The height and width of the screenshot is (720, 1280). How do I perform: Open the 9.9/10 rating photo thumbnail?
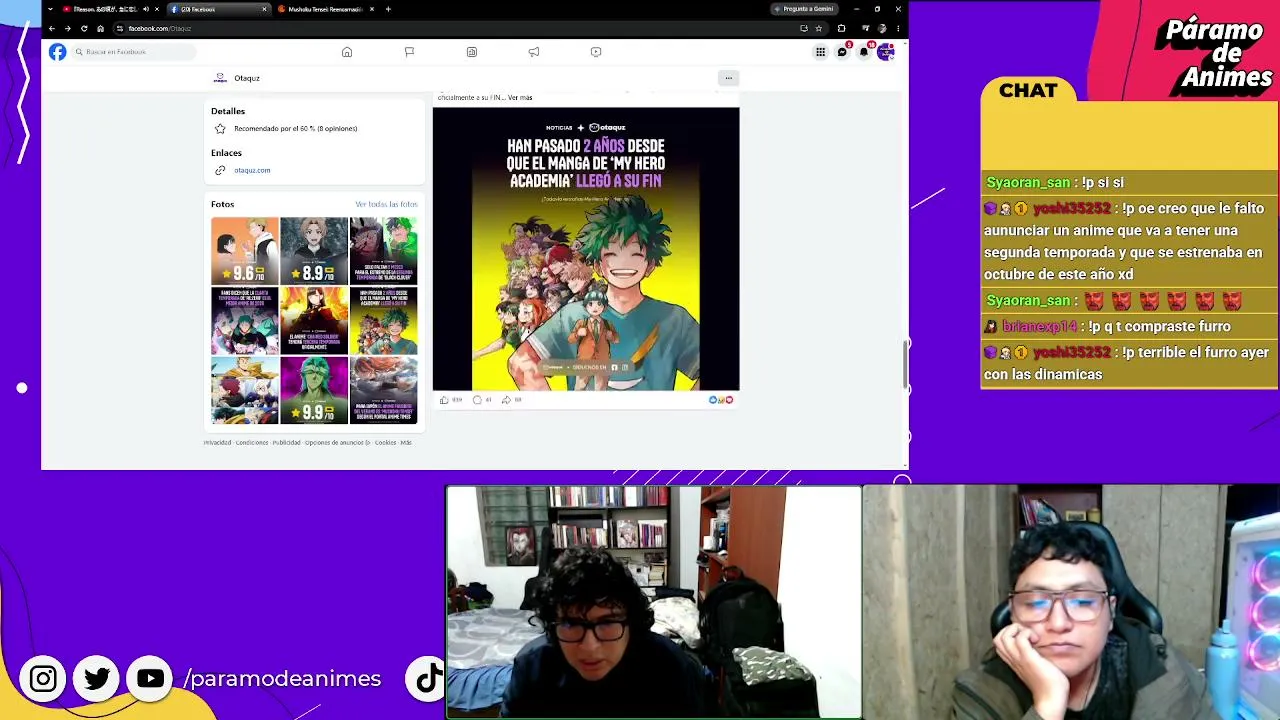314,390
